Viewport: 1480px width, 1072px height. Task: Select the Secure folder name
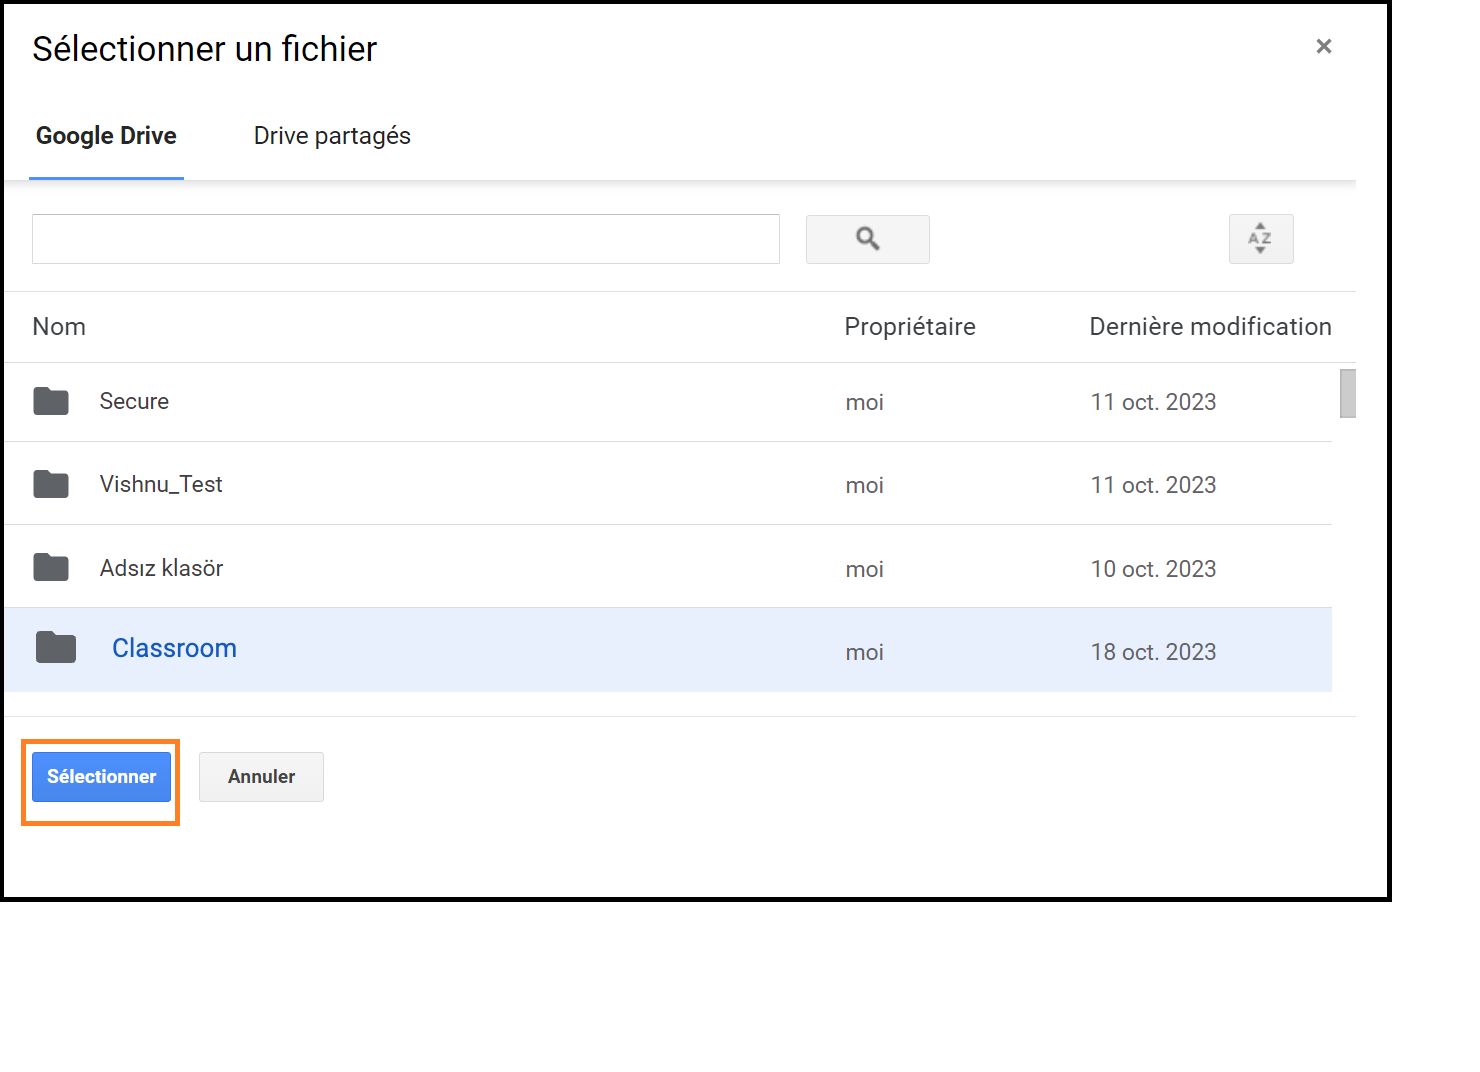[x=134, y=401]
